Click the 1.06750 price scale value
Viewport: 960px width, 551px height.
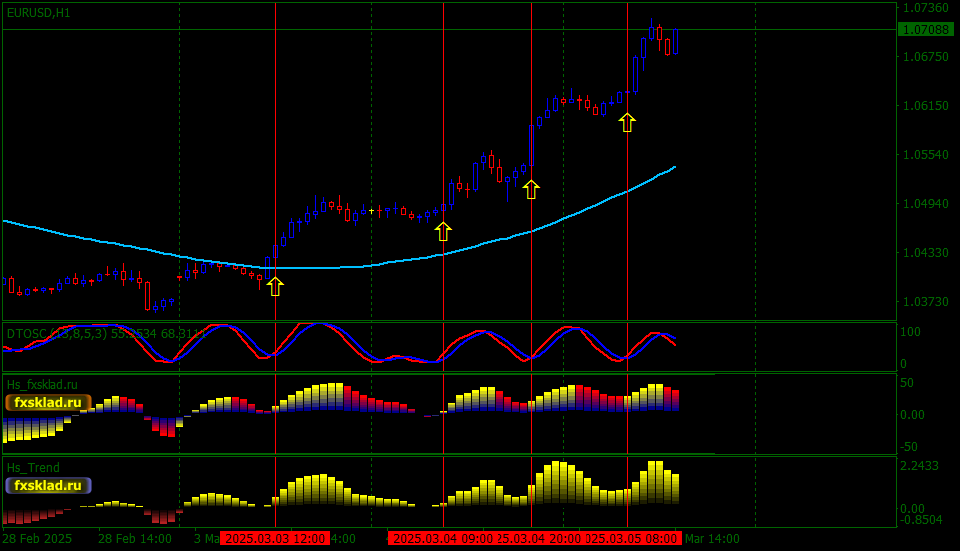[926, 56]
